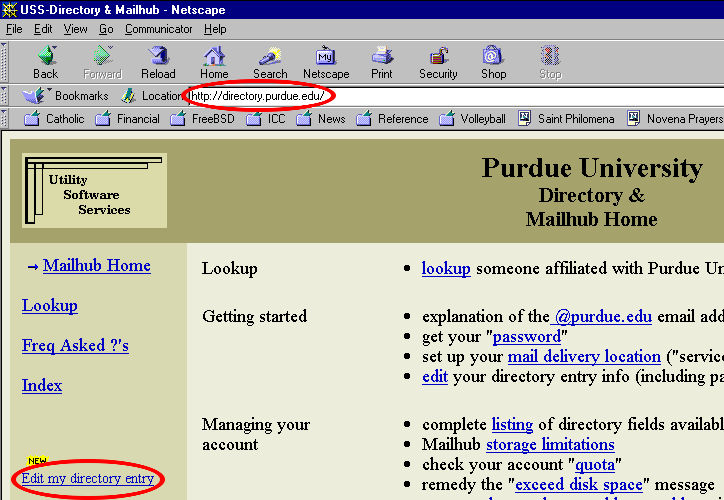The height and width of the screenshot is (500, 724).
Task: Open the Novena Prayers bookmark
Action: pos(675,119)
